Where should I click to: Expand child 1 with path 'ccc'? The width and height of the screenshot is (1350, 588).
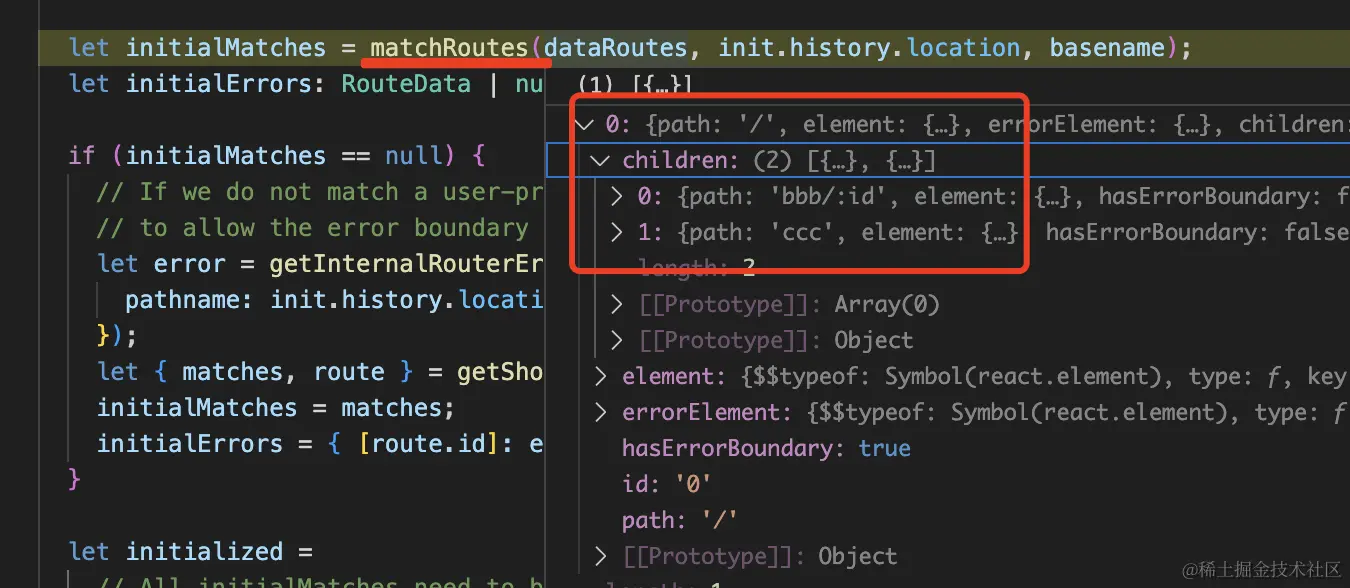[617, 233]
